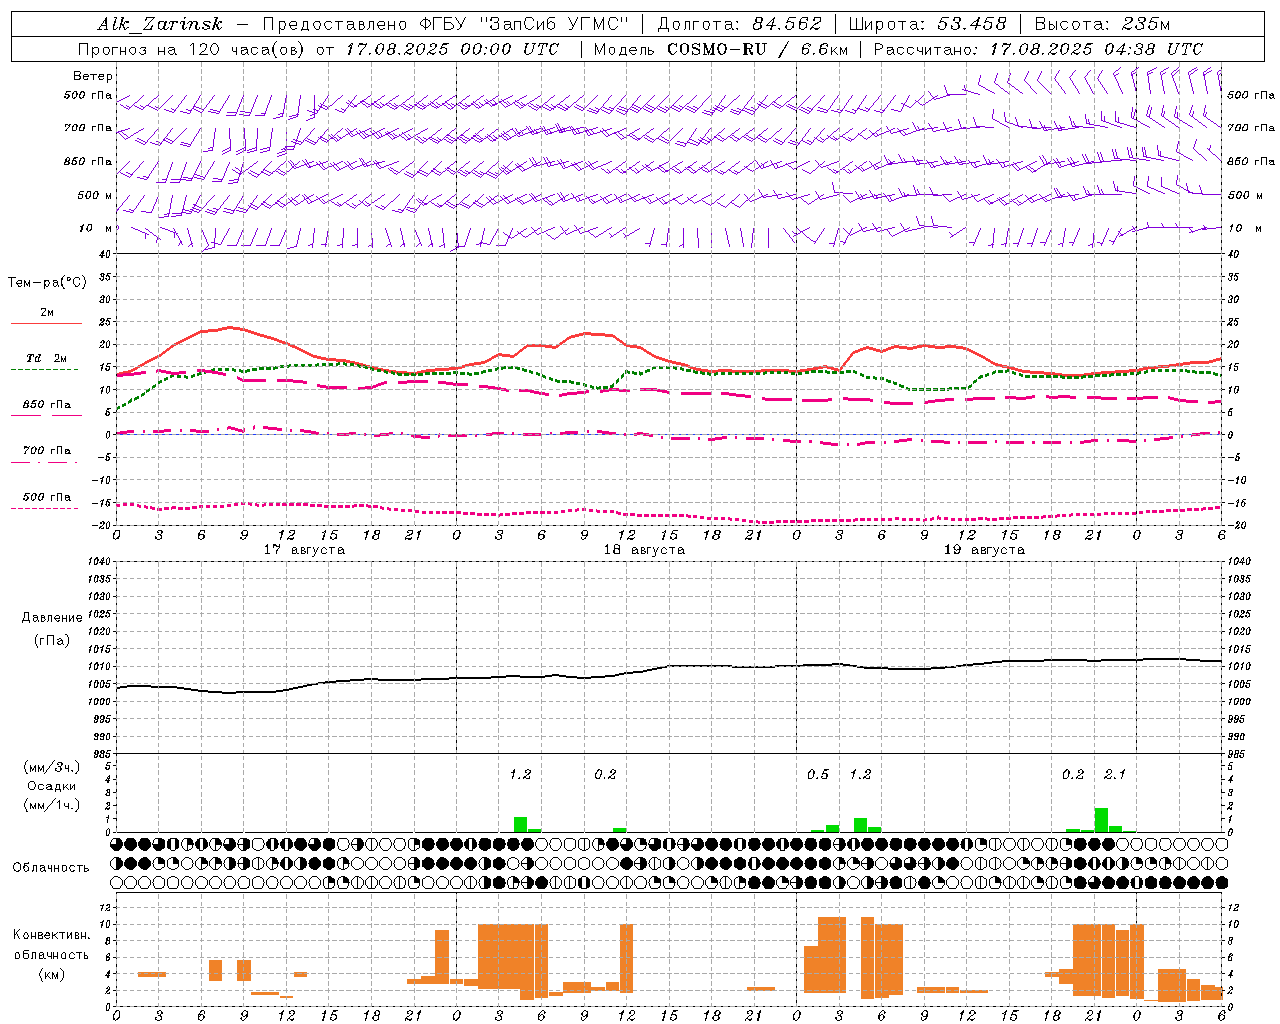Click the Конвективн. convective cloud label

click(51, 935)
